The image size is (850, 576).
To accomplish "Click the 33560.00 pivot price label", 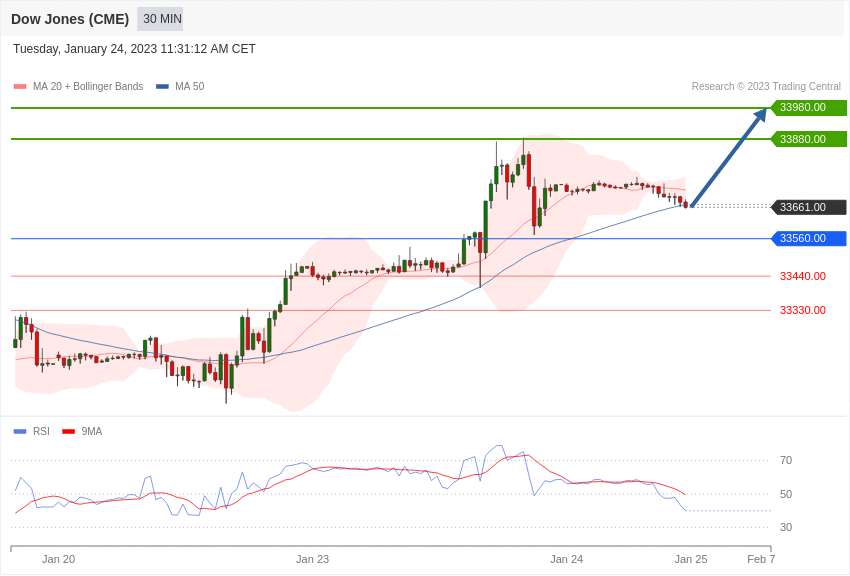I will pyautogui.click(x=809, y=238).
